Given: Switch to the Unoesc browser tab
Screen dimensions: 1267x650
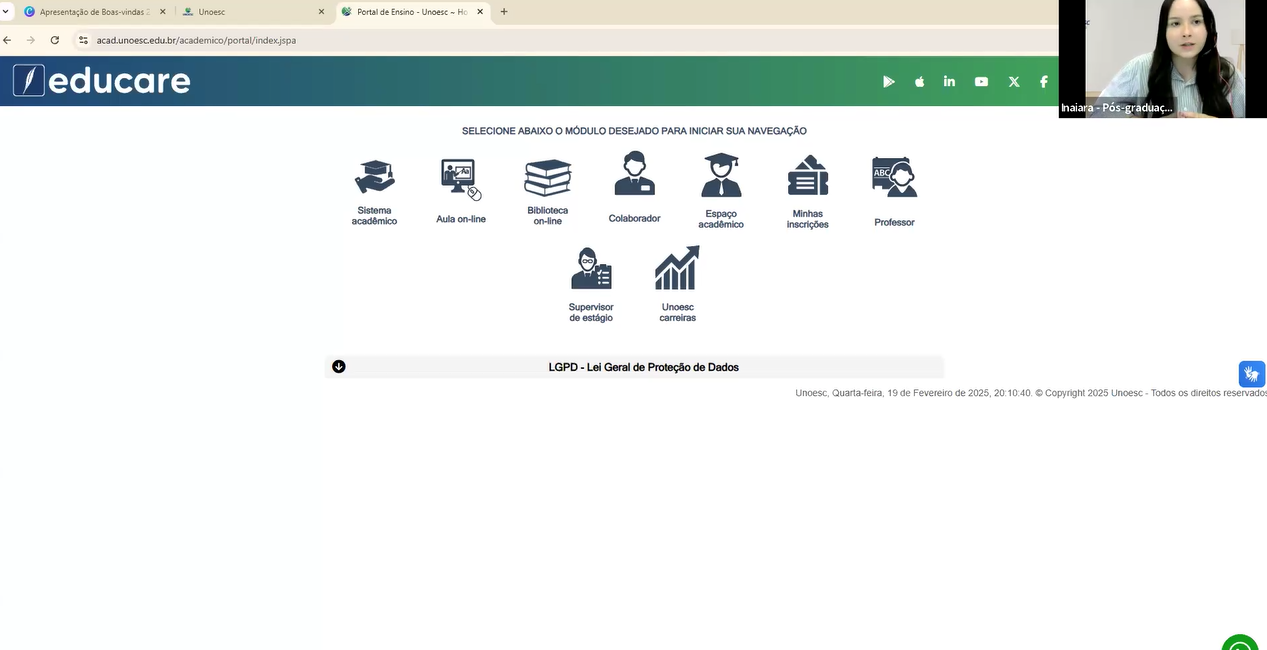Looking at the screenshot, I should coord(250,12).
